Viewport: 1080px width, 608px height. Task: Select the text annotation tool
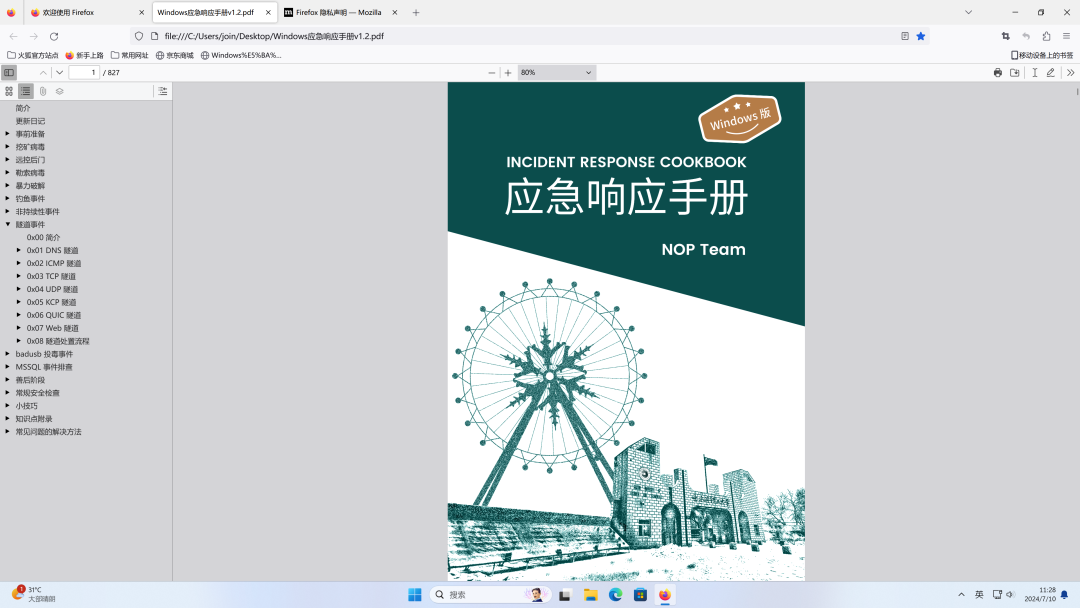tap(1035, 72)
